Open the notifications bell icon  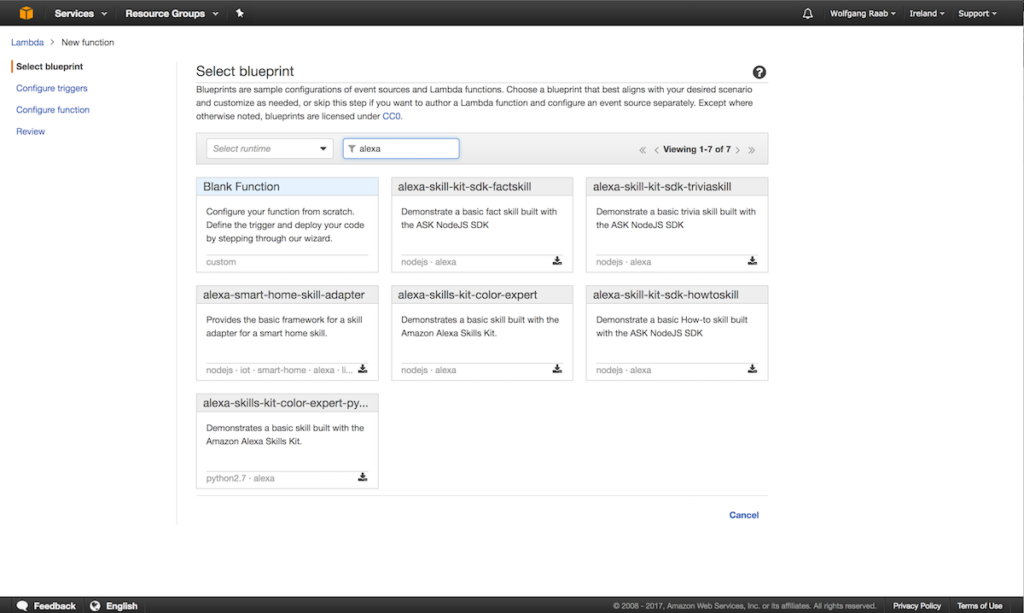click(806, 13)
